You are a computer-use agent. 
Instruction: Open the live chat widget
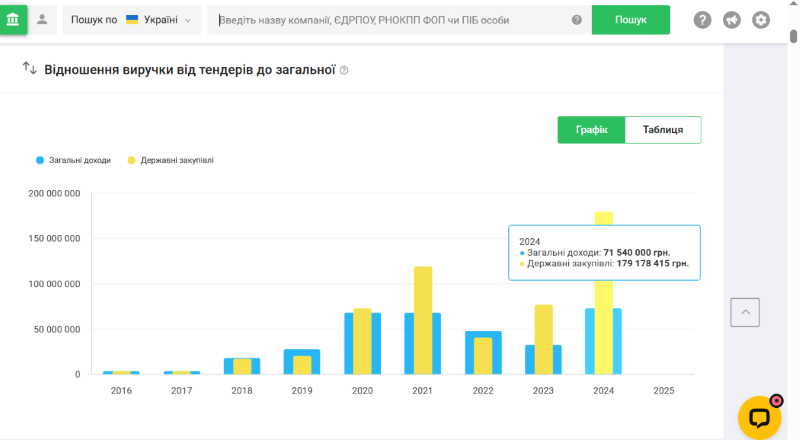click(759, 417)
